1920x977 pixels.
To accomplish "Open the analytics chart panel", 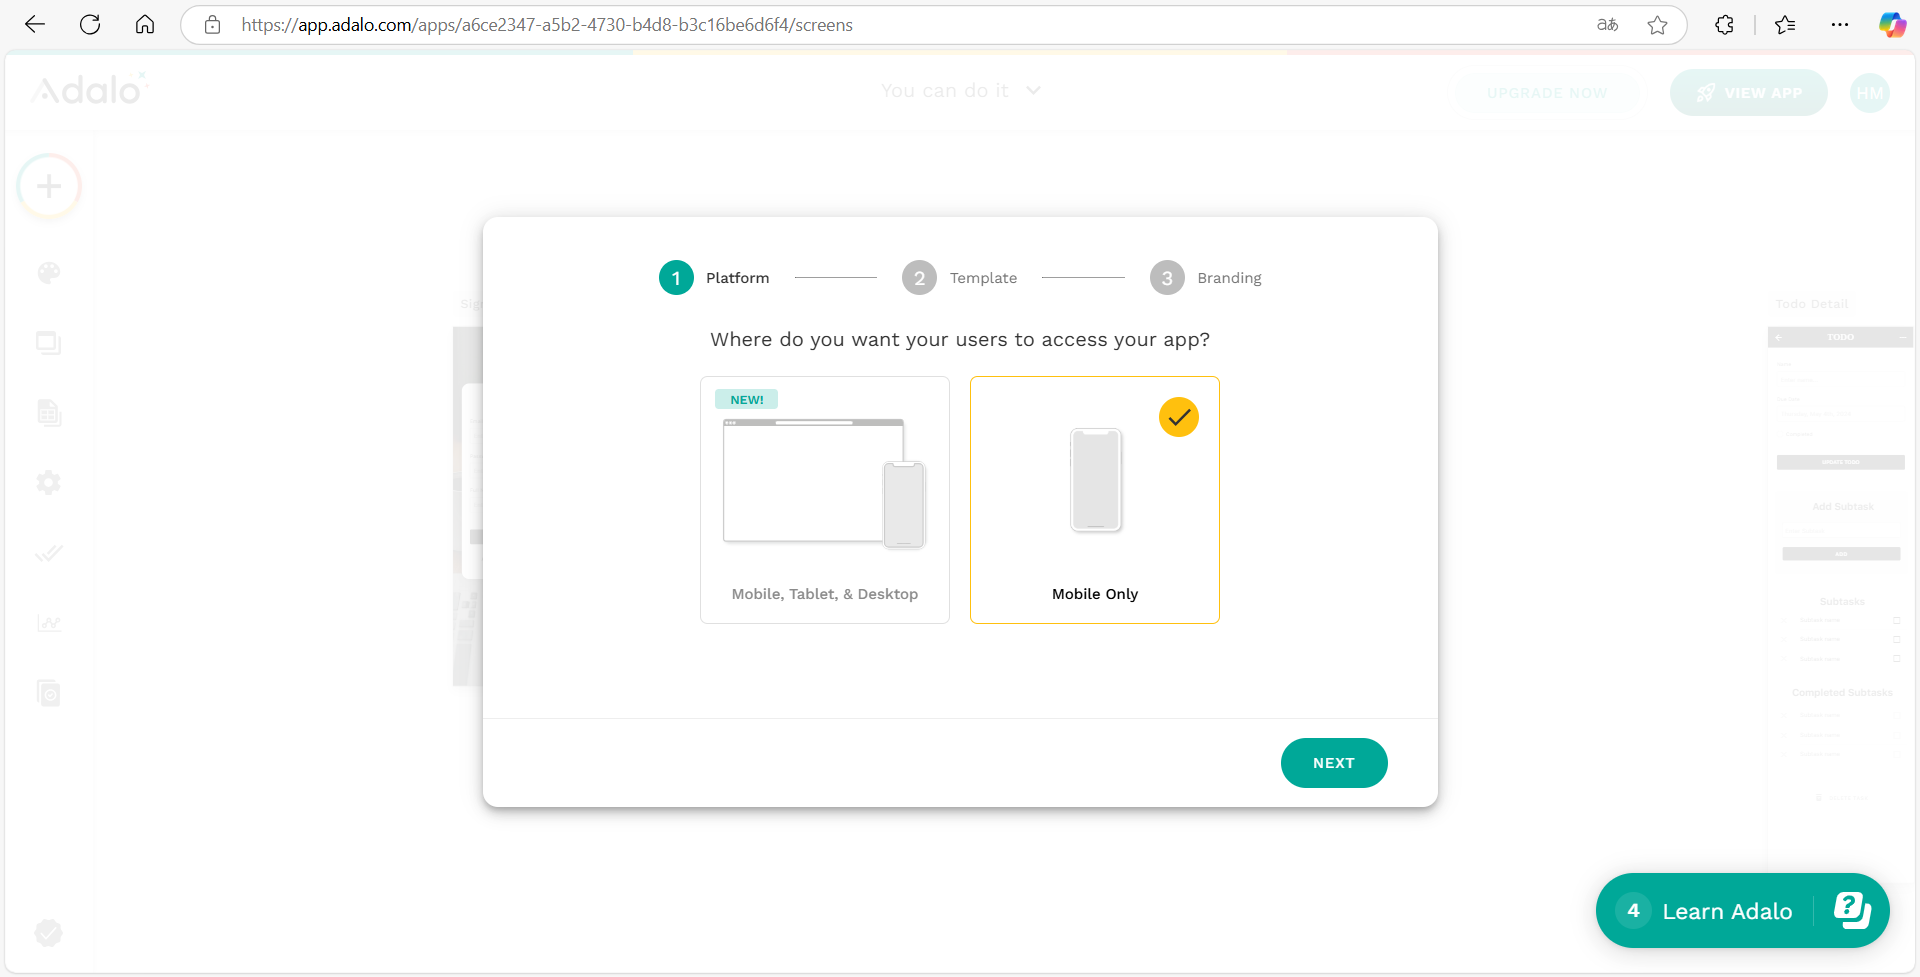I will [49, 623].
